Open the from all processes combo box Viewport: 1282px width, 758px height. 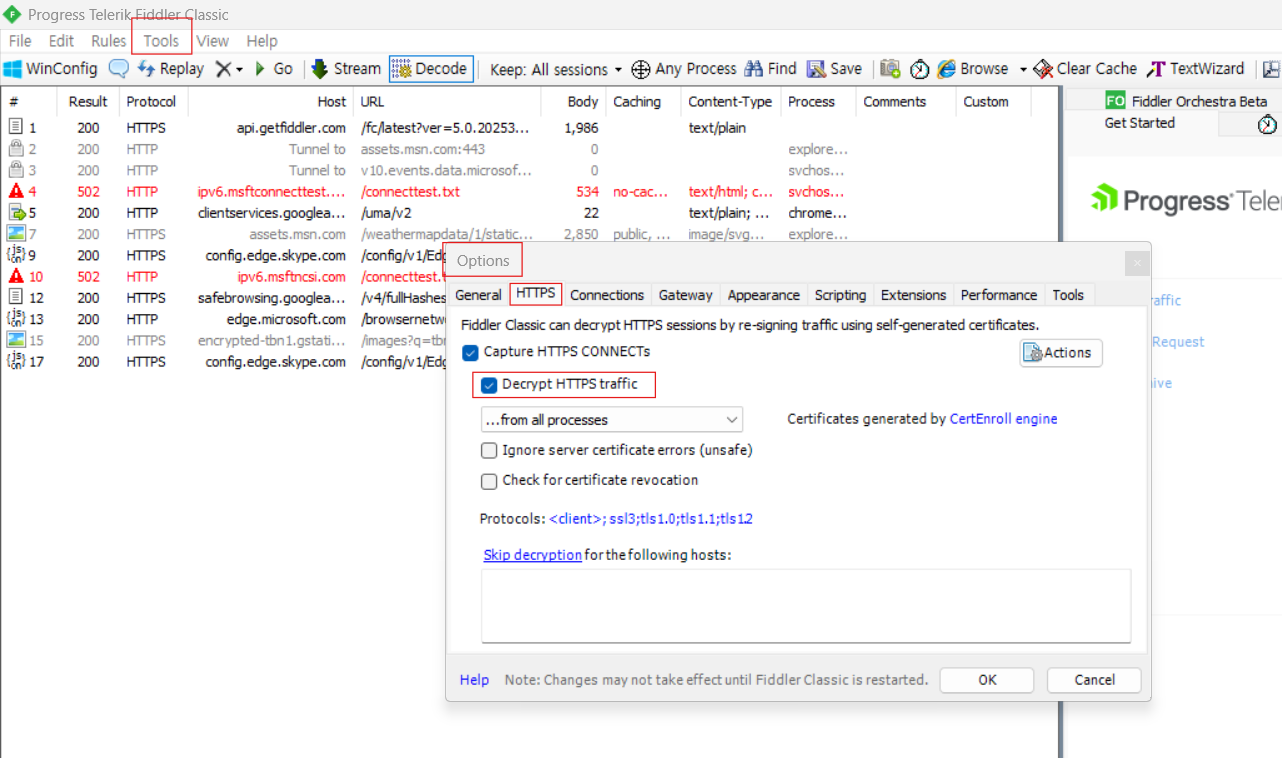click(x=612, y=420)
